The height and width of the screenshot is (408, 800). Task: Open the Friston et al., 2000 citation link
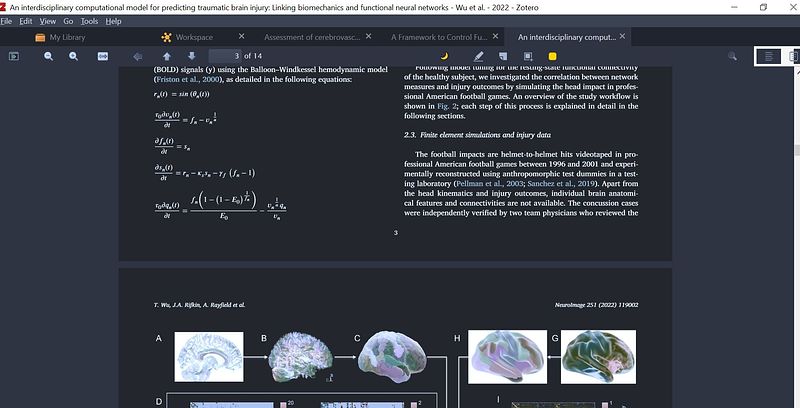point(189,79)
